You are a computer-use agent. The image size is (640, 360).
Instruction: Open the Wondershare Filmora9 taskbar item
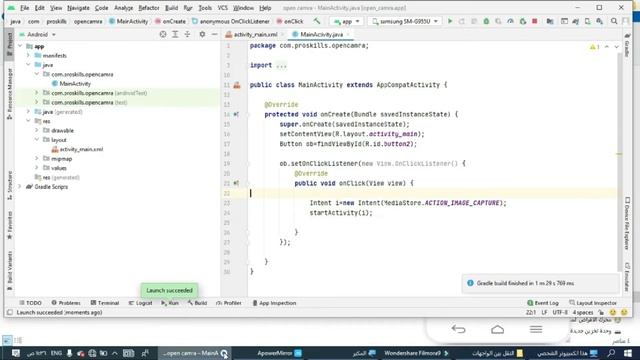416,353
